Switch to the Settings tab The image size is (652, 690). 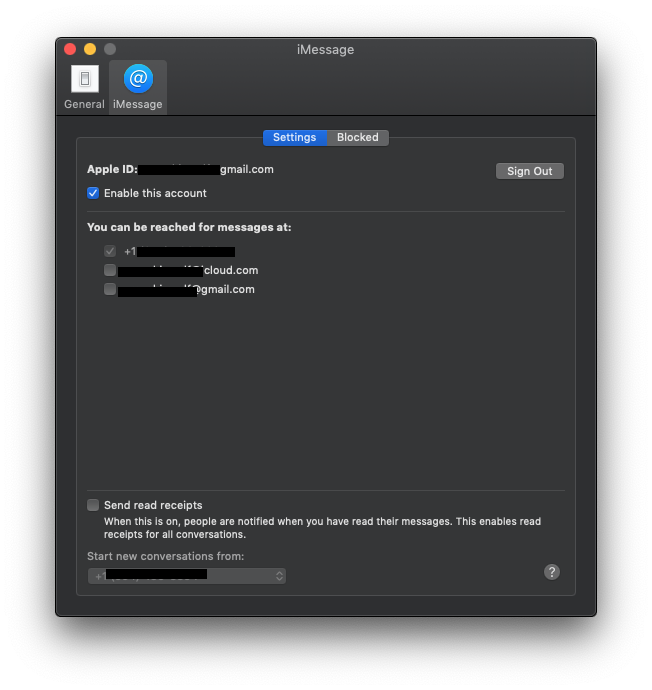click(295, 137)
